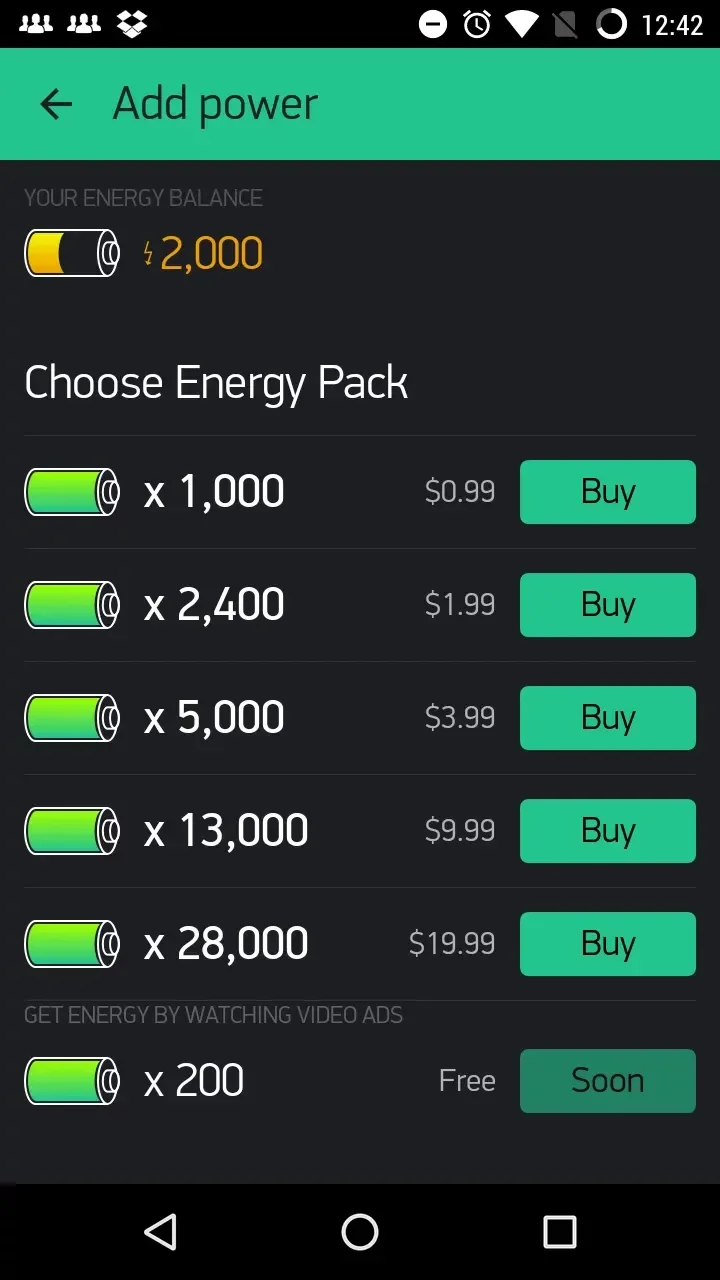Open the Dropbox notification icon in status bar
This screenshot has height=1280, width=720.
point(132,24)
